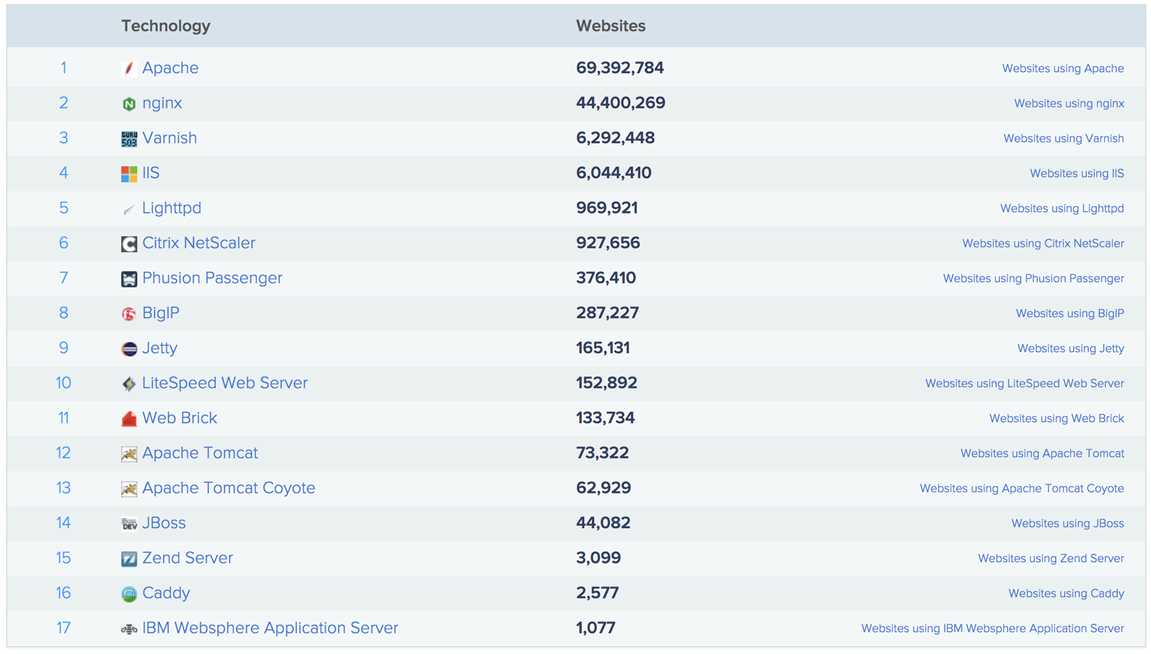The height and width of the screenshot is (654, 1151).
Task: Follow 'Websites using IIS' link
Action: point(1077,173)
